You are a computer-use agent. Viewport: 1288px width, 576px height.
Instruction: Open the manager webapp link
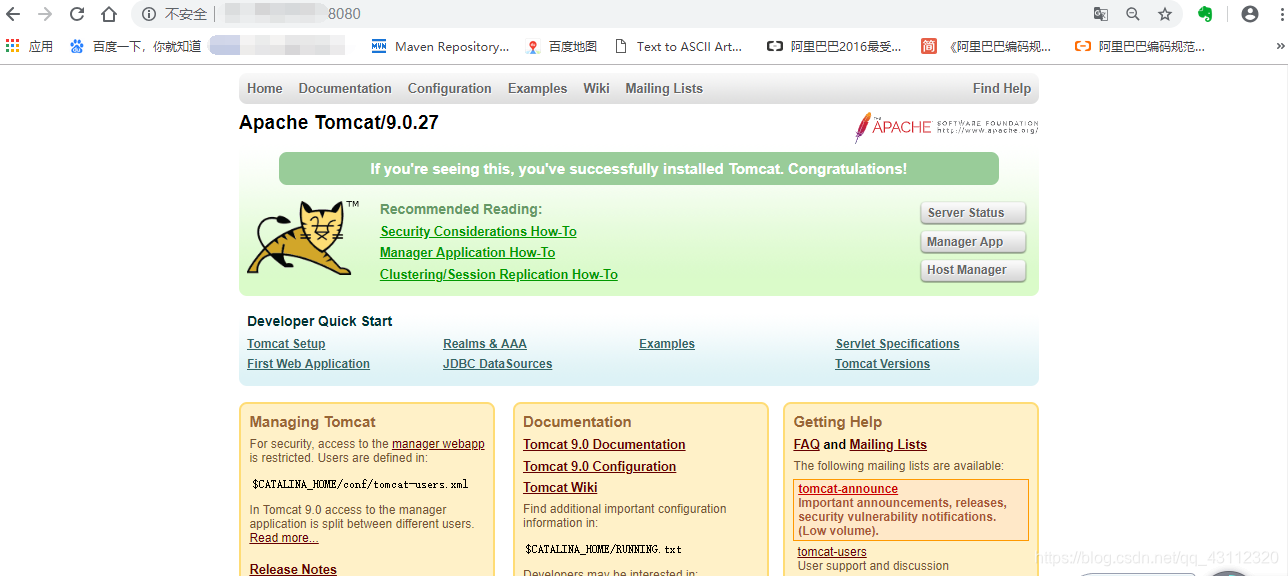pos(438,444)
